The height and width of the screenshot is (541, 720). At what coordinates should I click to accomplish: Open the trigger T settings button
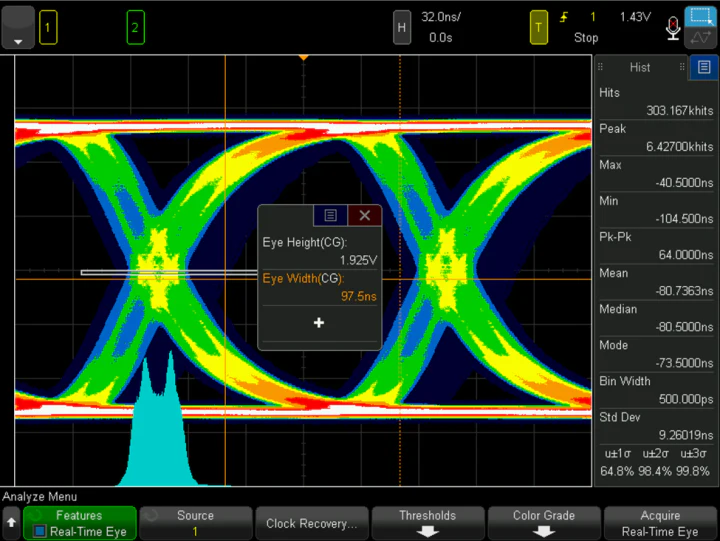(x=539, y=28)
